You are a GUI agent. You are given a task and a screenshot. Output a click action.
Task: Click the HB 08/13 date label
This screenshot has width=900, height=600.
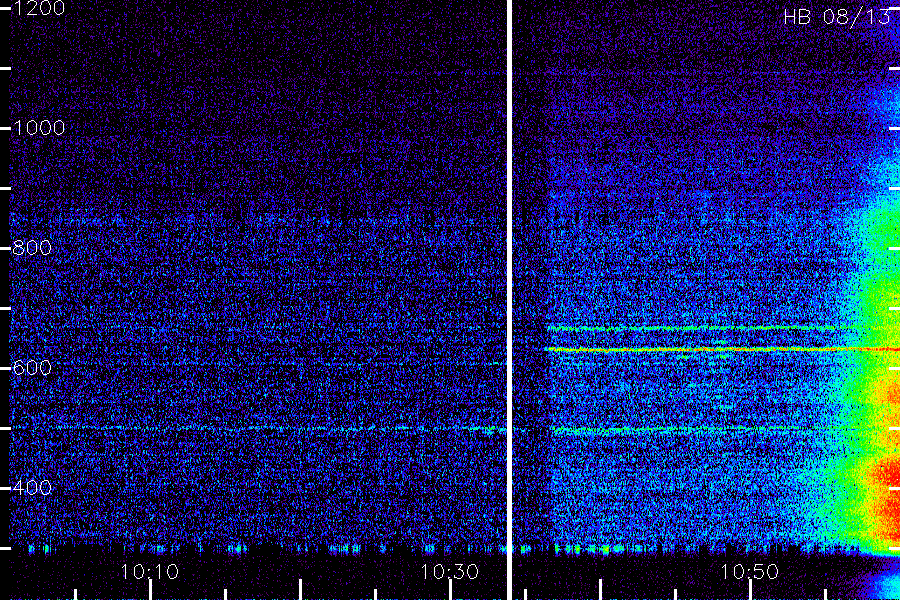pyautogui.click(x=836, y=17)
